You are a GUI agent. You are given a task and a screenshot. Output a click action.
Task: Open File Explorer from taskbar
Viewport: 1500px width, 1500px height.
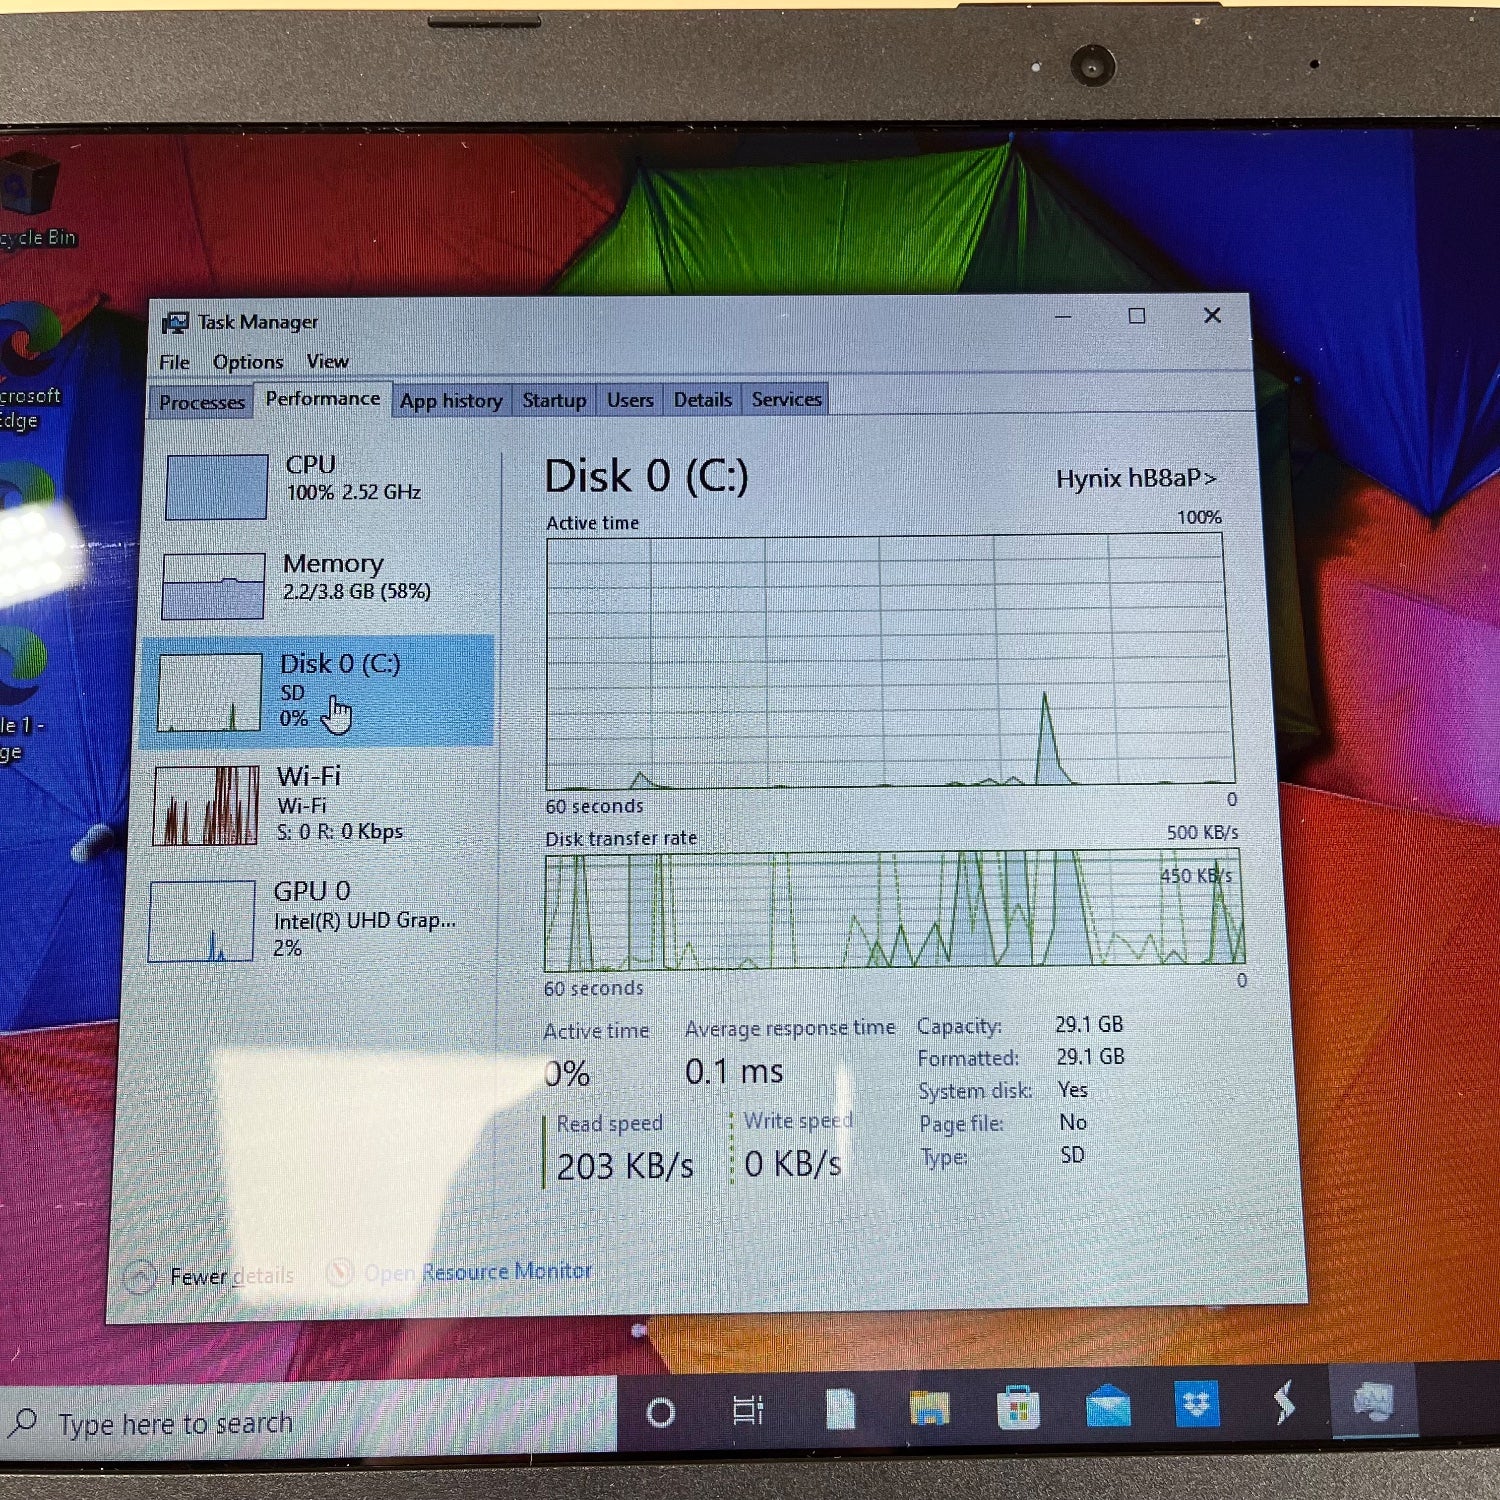(929, 1409)
